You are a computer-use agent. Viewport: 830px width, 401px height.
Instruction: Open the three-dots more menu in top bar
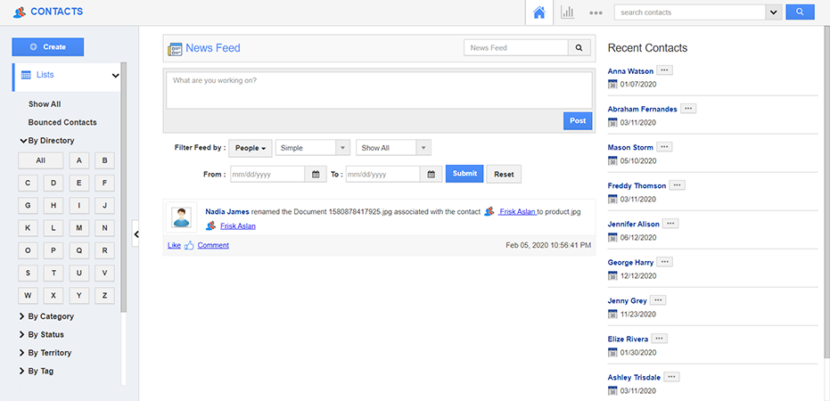pyautogui.click(x=596, y=13)
